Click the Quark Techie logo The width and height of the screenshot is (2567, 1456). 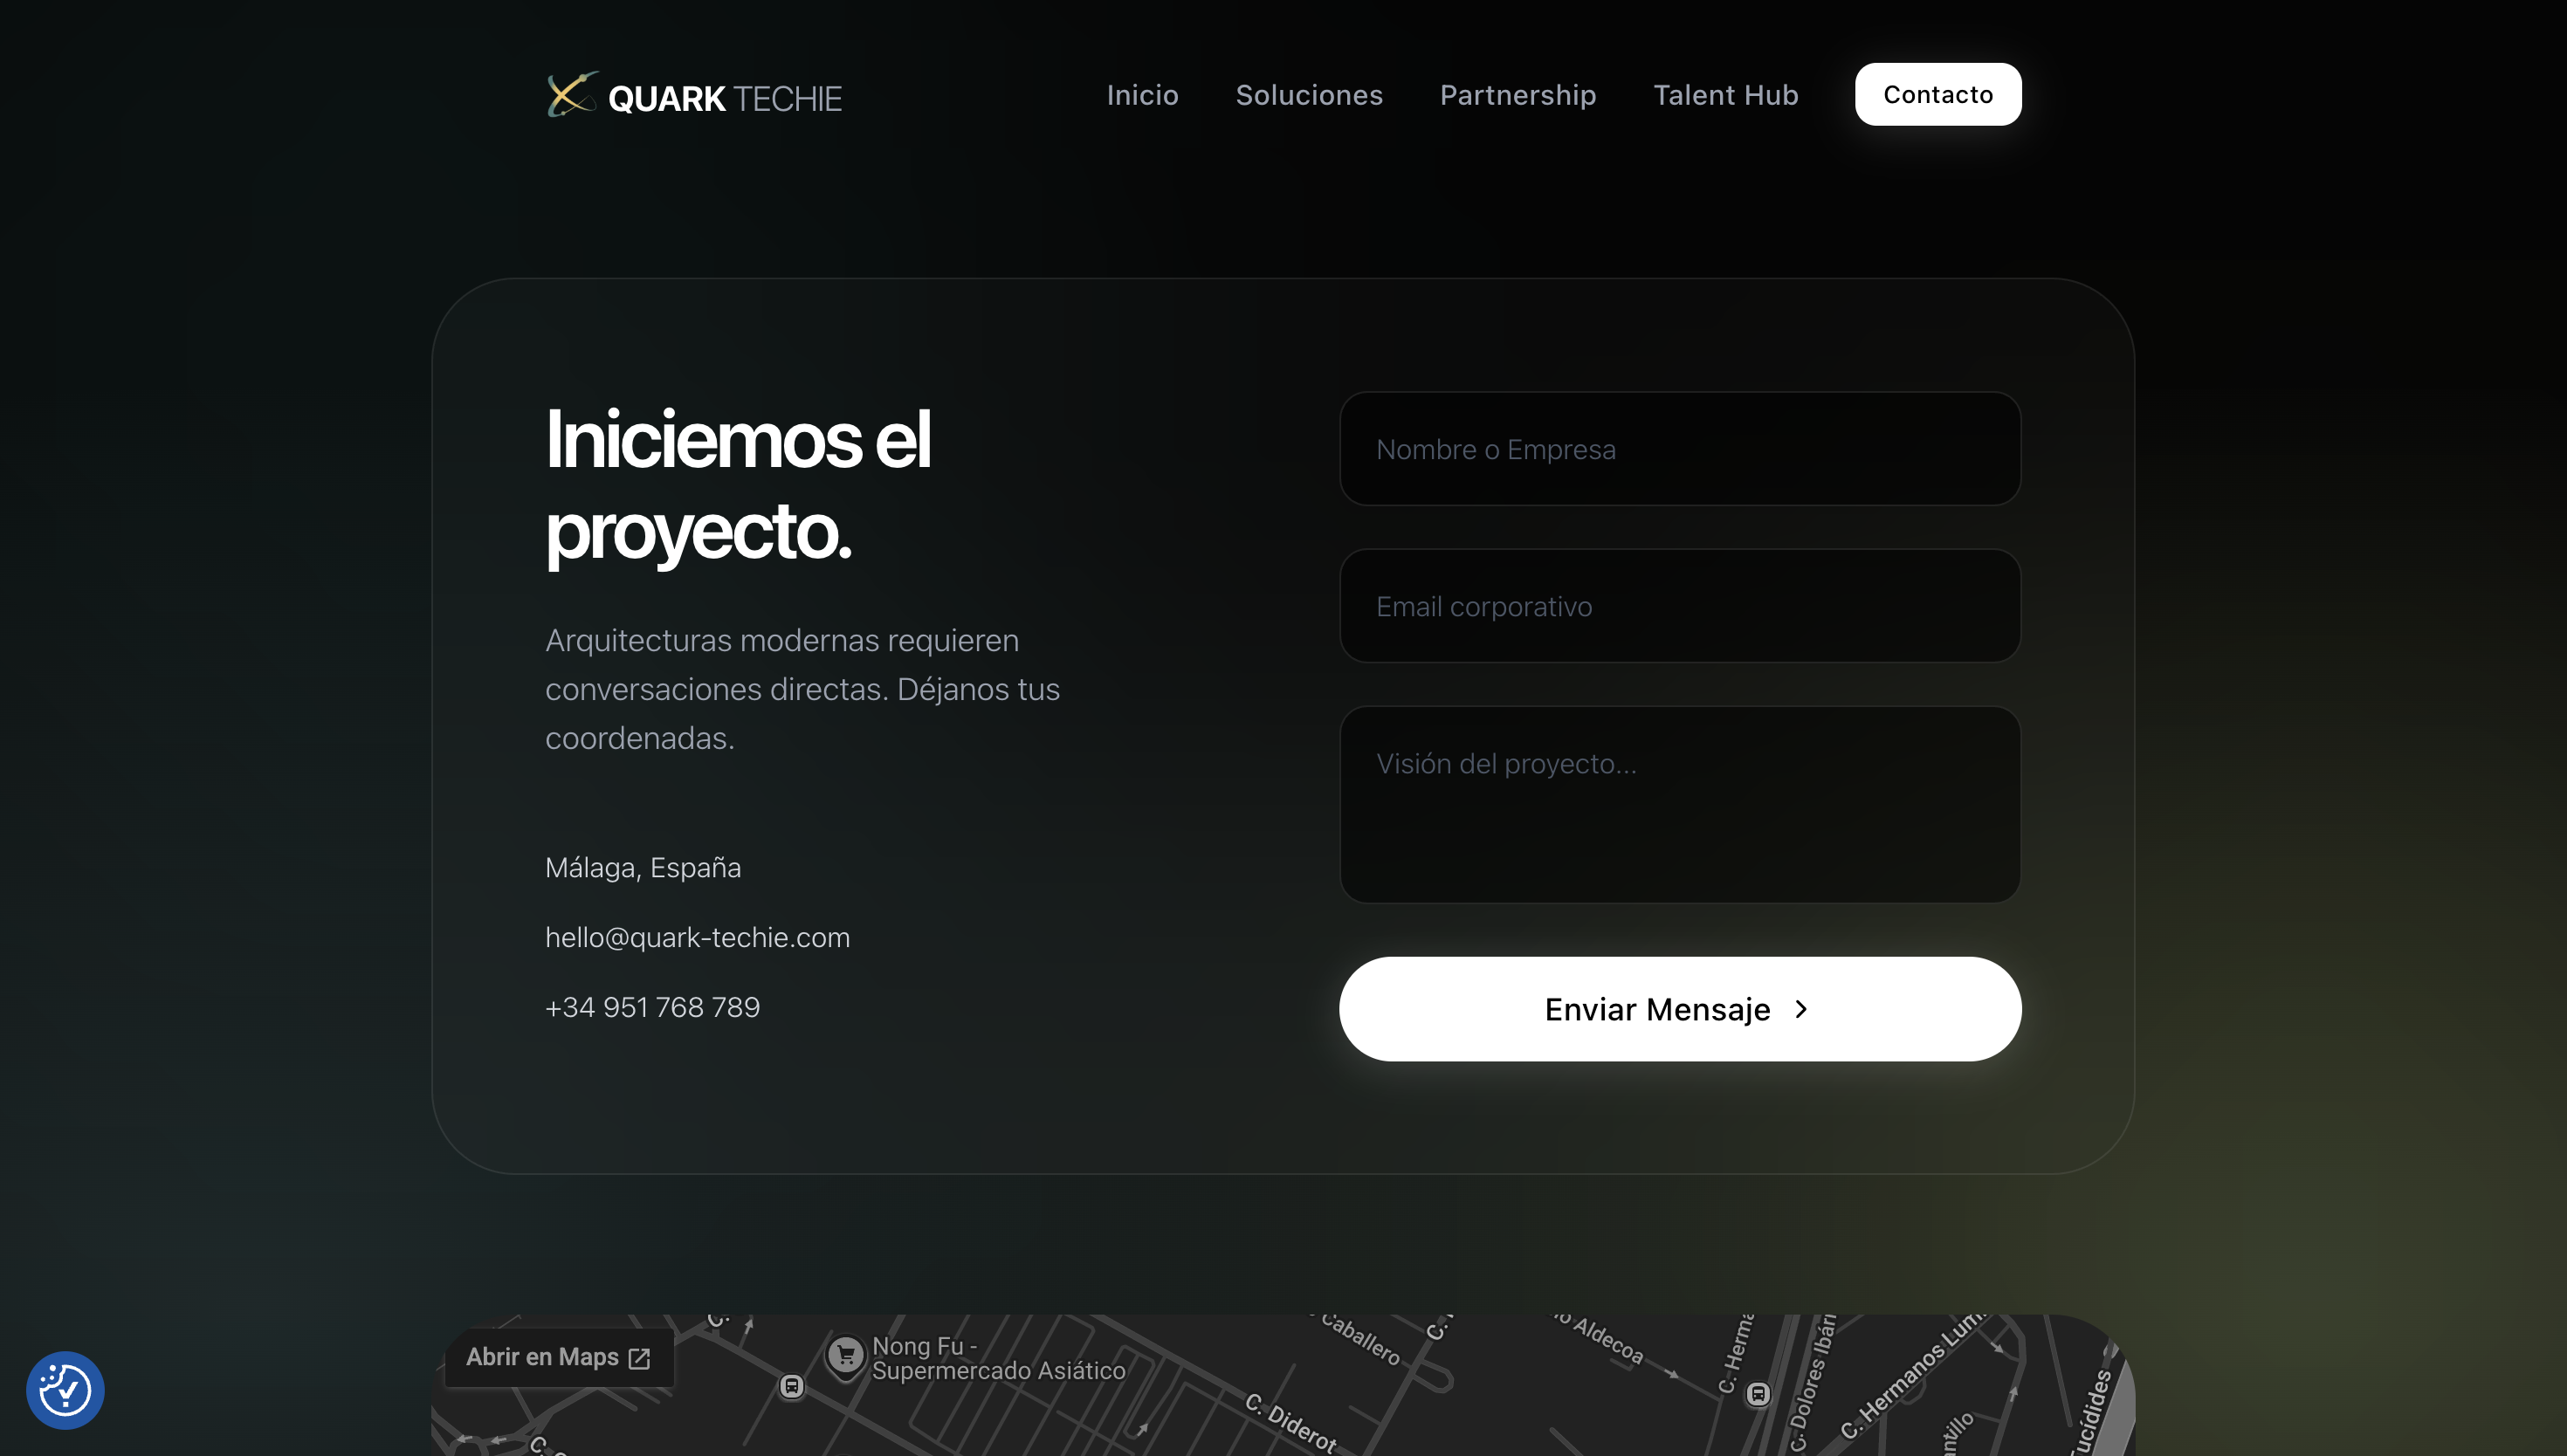click(x=694, y=96)
